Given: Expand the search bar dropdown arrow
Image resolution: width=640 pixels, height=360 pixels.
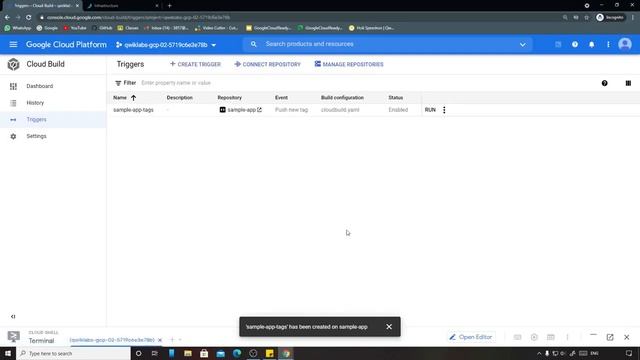Looking at the screenshot, I should tap(522, 44).
